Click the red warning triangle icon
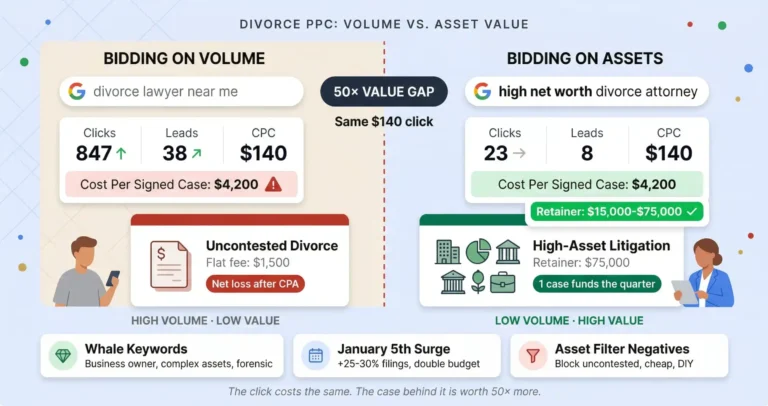The image size is (768, 406). tap(274, 184)
